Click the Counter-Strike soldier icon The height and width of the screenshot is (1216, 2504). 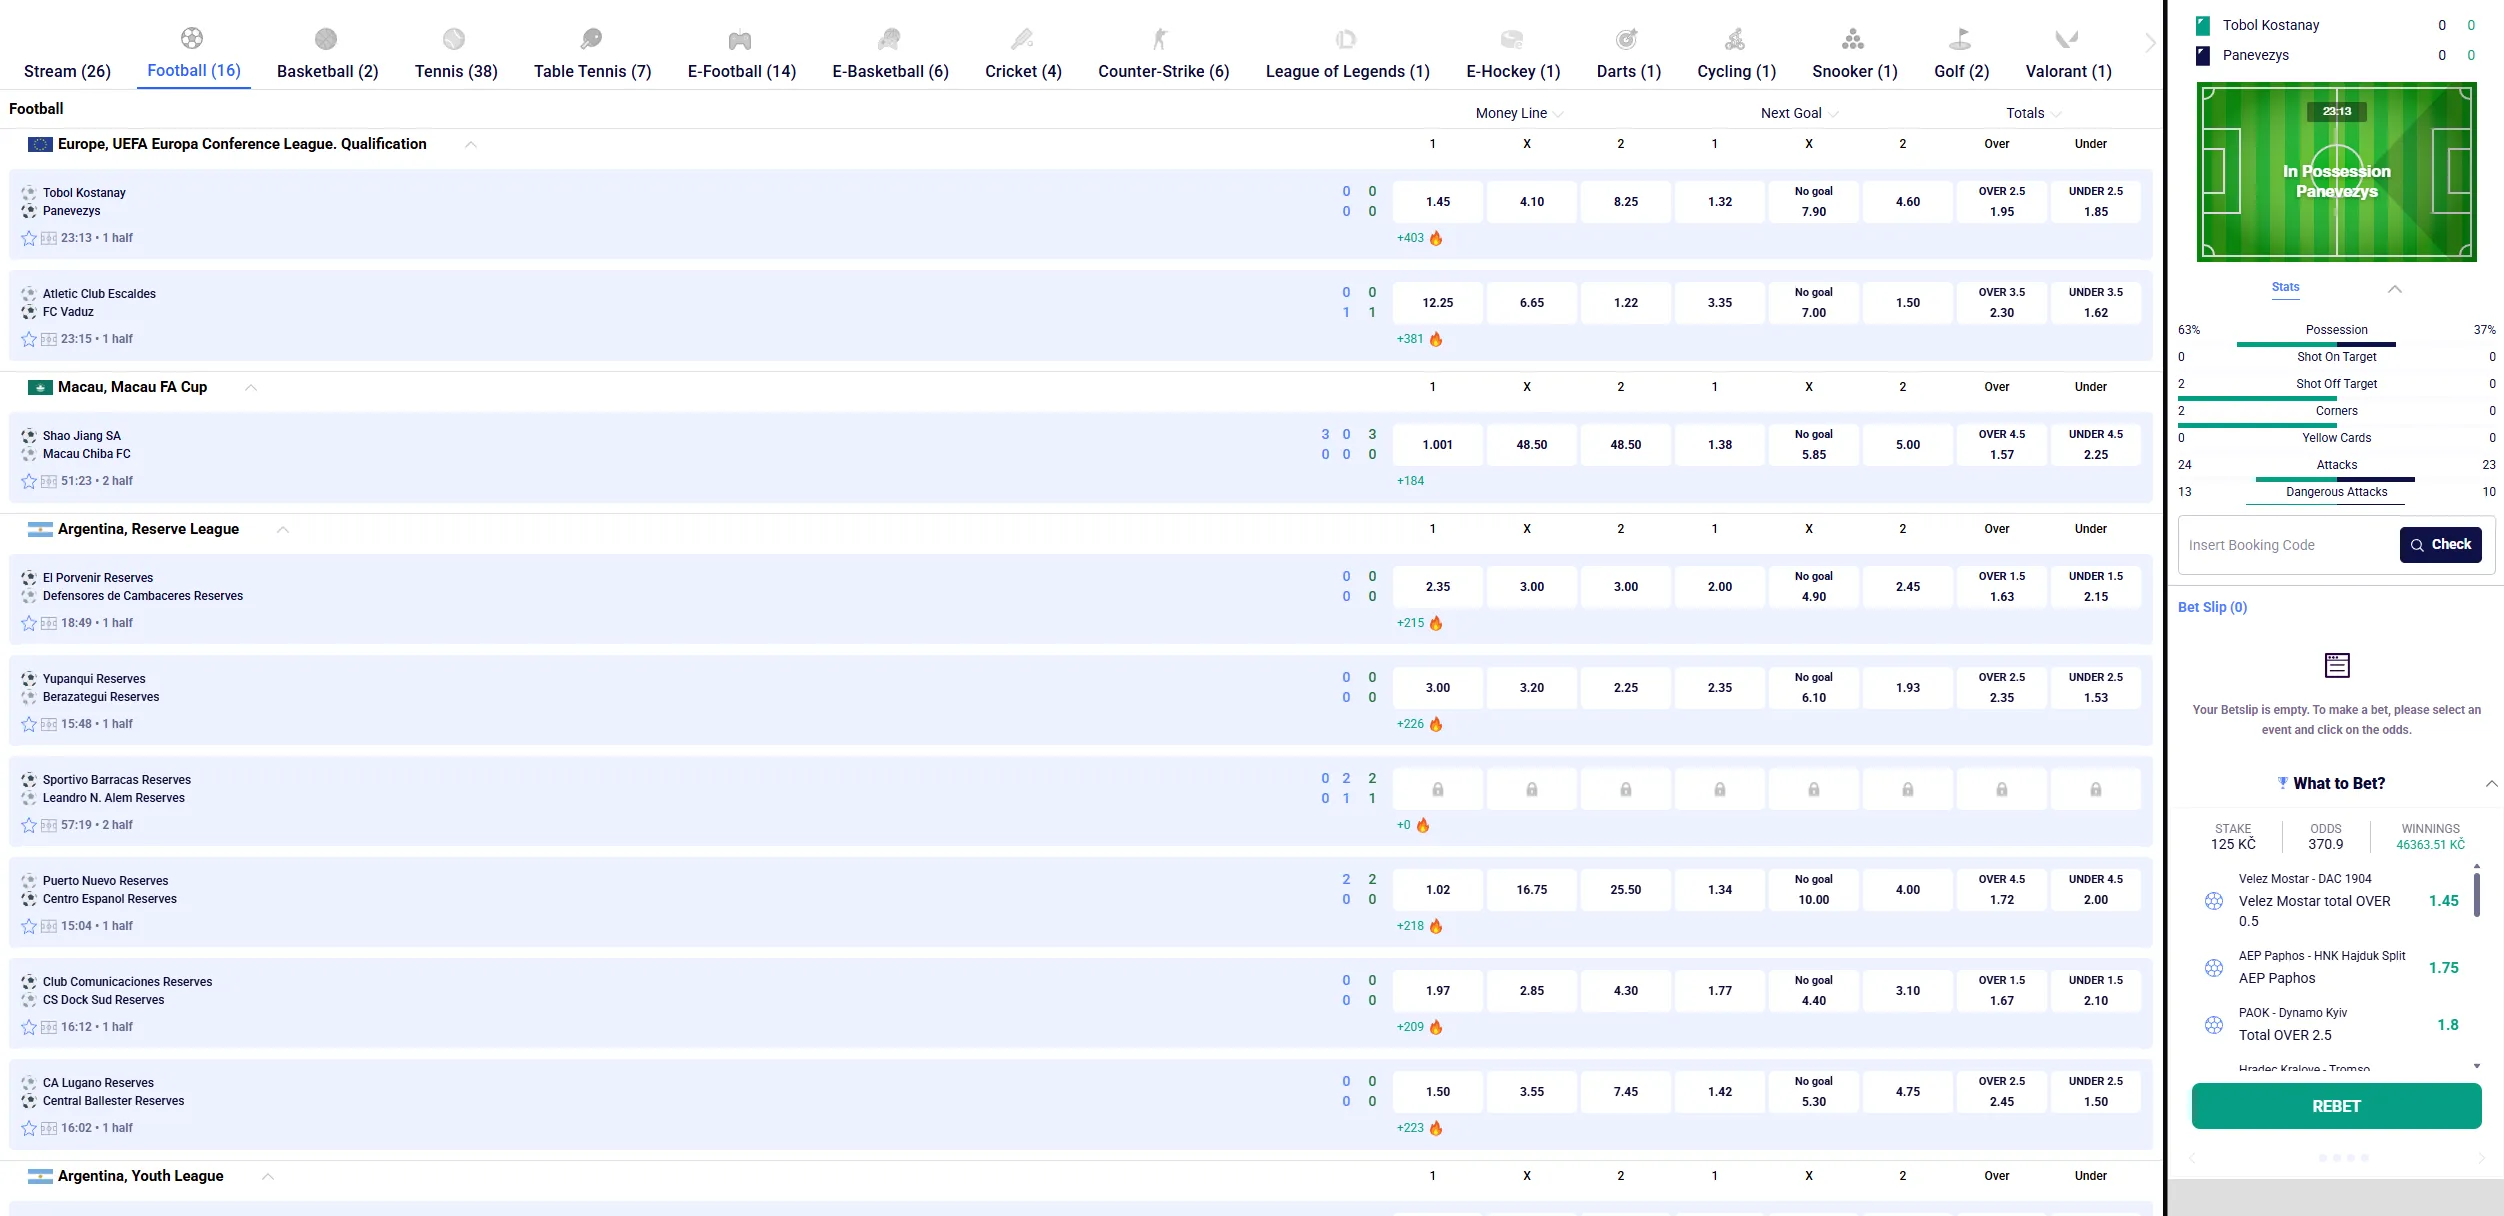1160,39
